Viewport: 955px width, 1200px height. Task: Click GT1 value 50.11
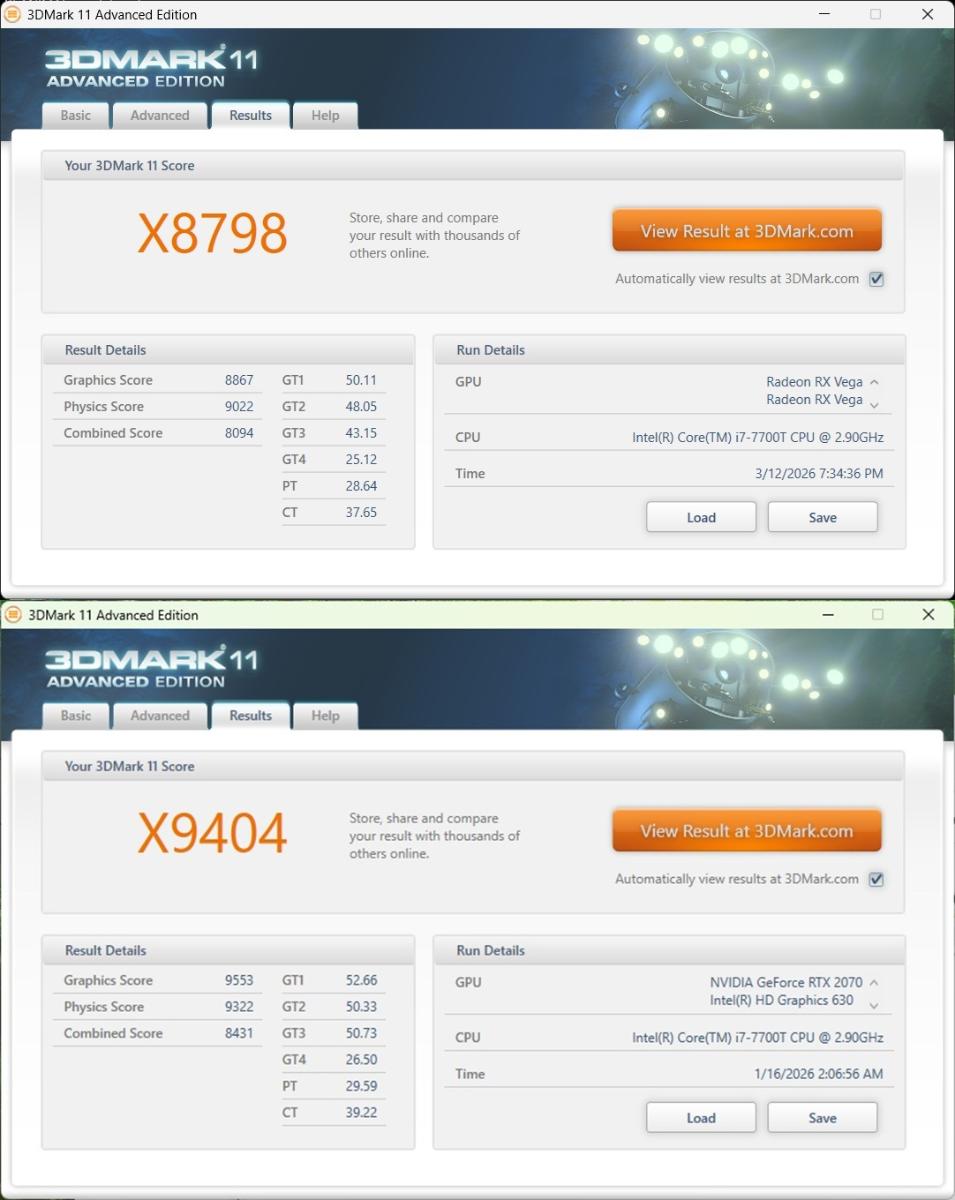coord(361,380)
